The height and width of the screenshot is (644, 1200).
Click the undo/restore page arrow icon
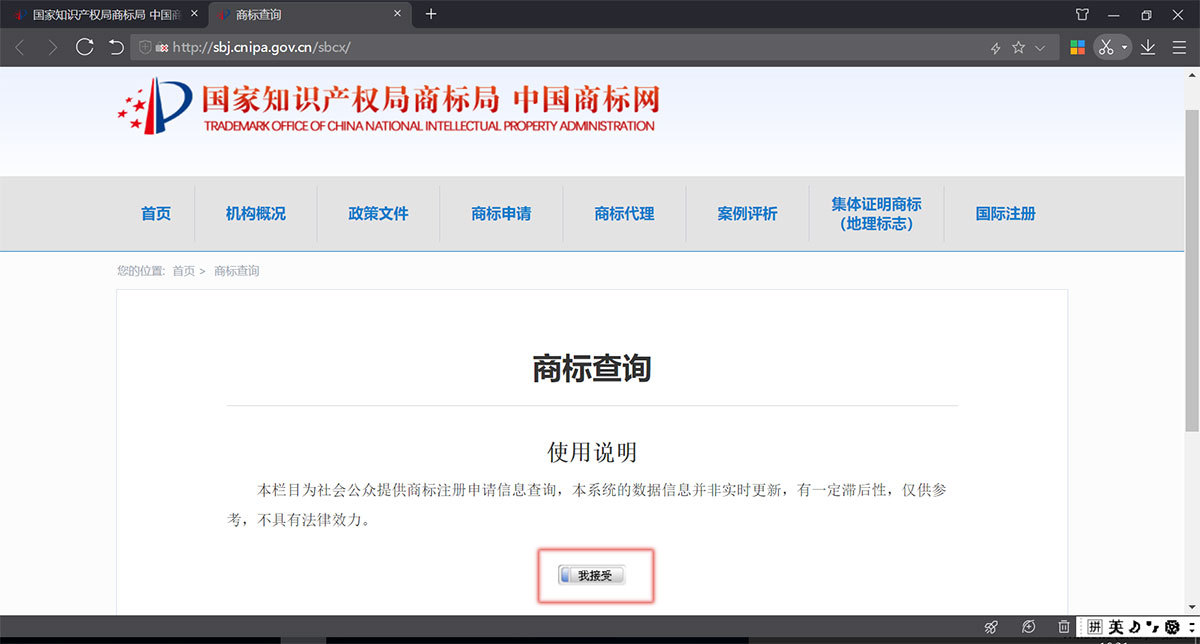click(116, 47)
